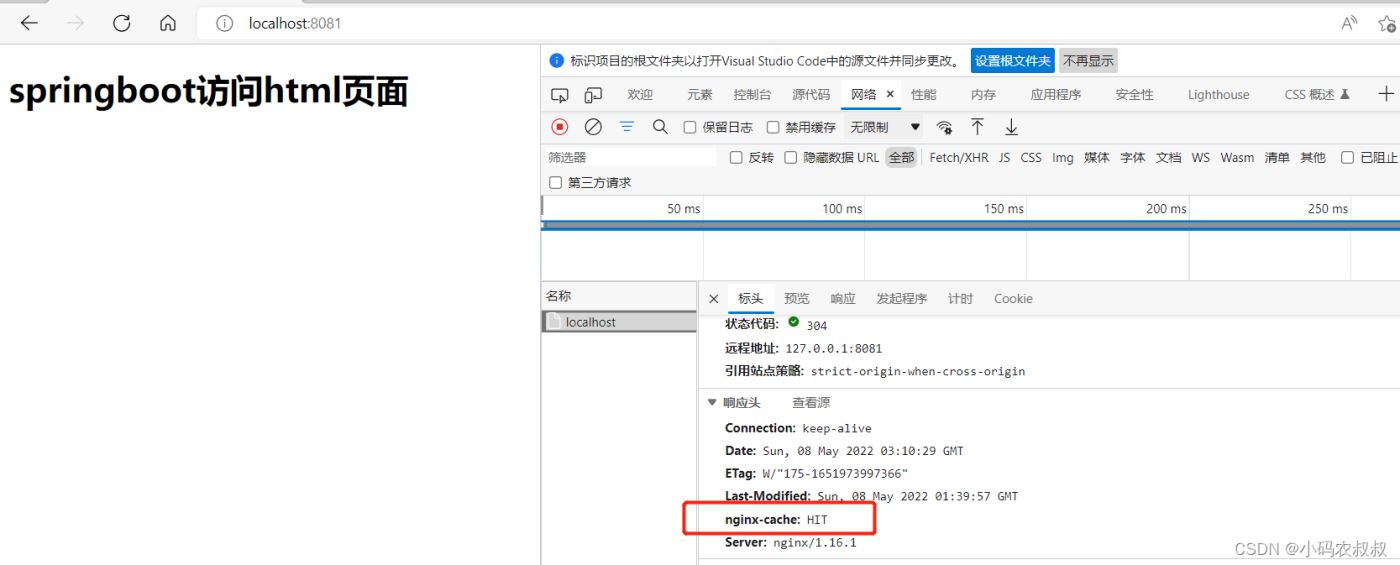Click the 筛选器 filter input field
The image size is (1400, 565).
[630, 158]
